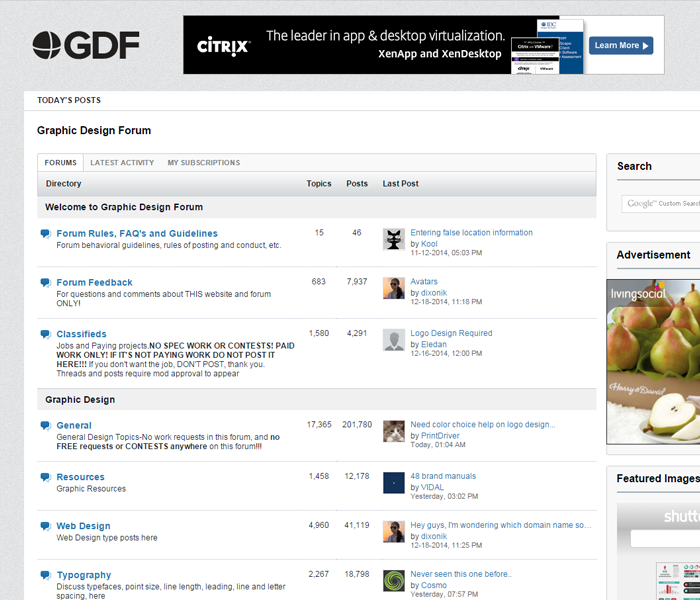This screenshot has height=600, width=700.
Task: Open dixonik's avatar in Web Design row
Action: coord(394,532)
